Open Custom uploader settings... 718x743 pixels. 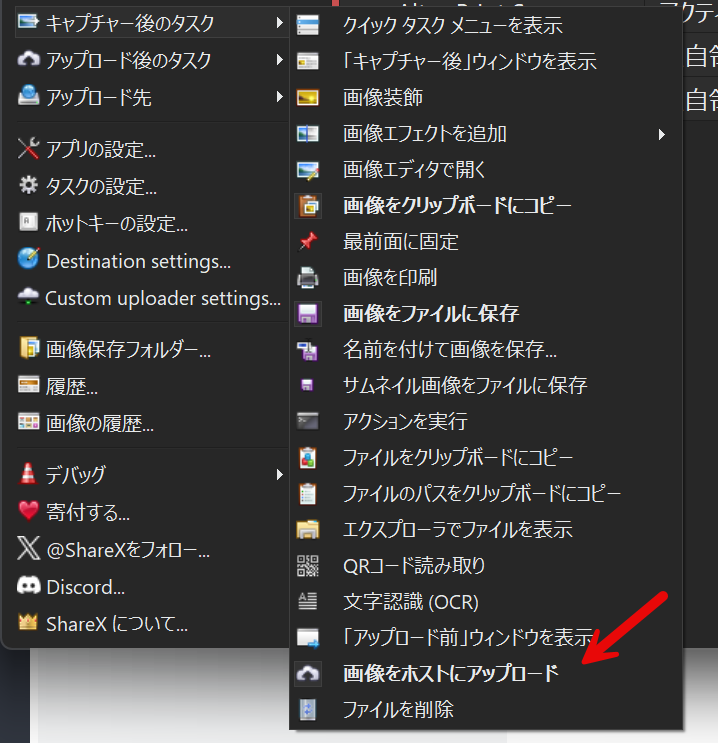point(162,298)
